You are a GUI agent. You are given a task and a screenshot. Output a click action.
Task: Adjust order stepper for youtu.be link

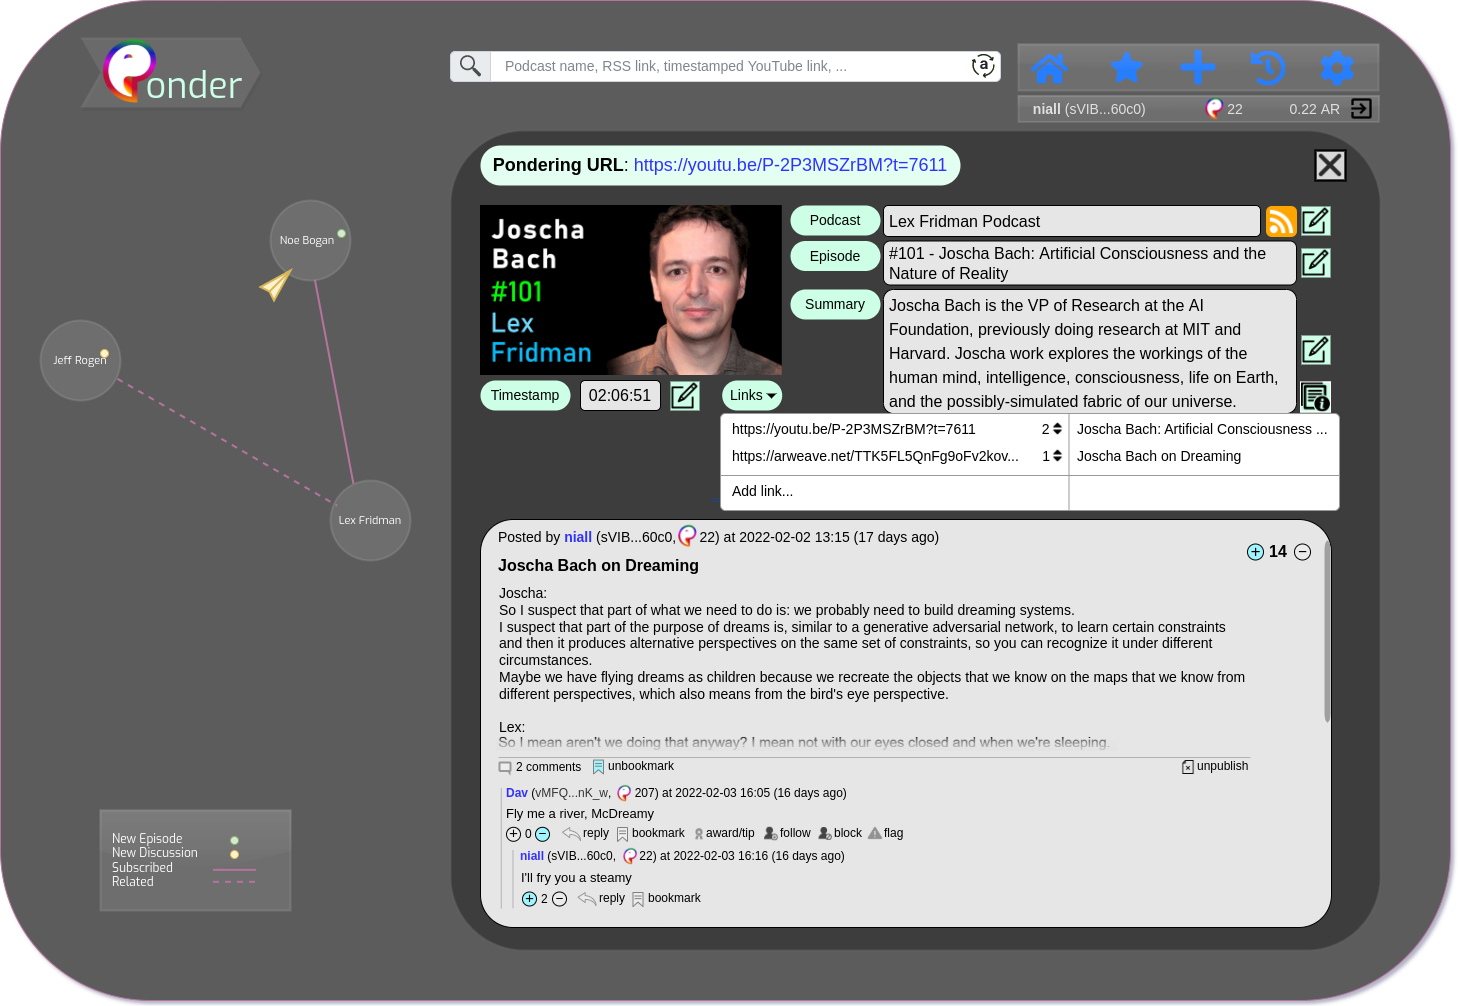pyautogui.click(x=1057, y=429)
